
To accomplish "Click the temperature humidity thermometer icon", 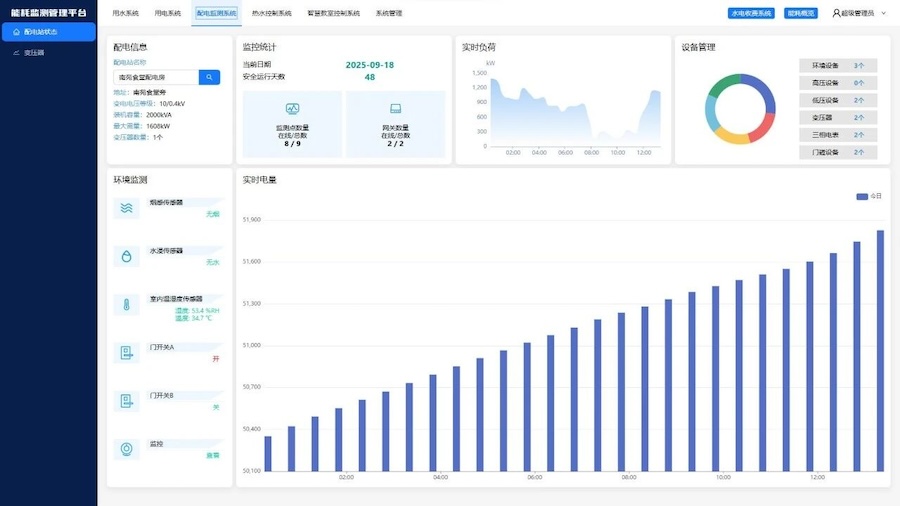I will pos(127,305).
